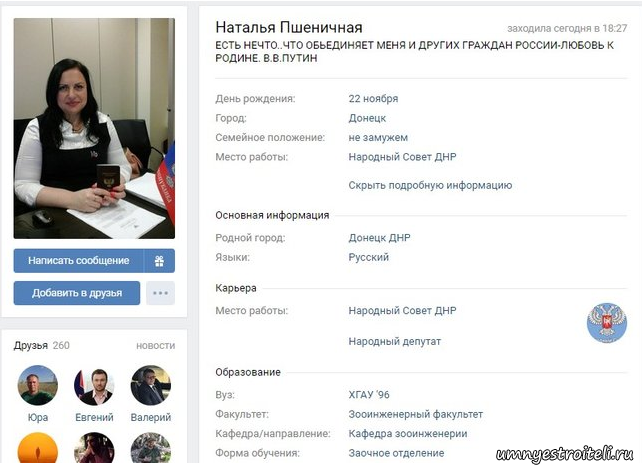642x472 pixels.
Task: Click the Народный Совет ДНР emblem logo
Action: click(607, 323)
